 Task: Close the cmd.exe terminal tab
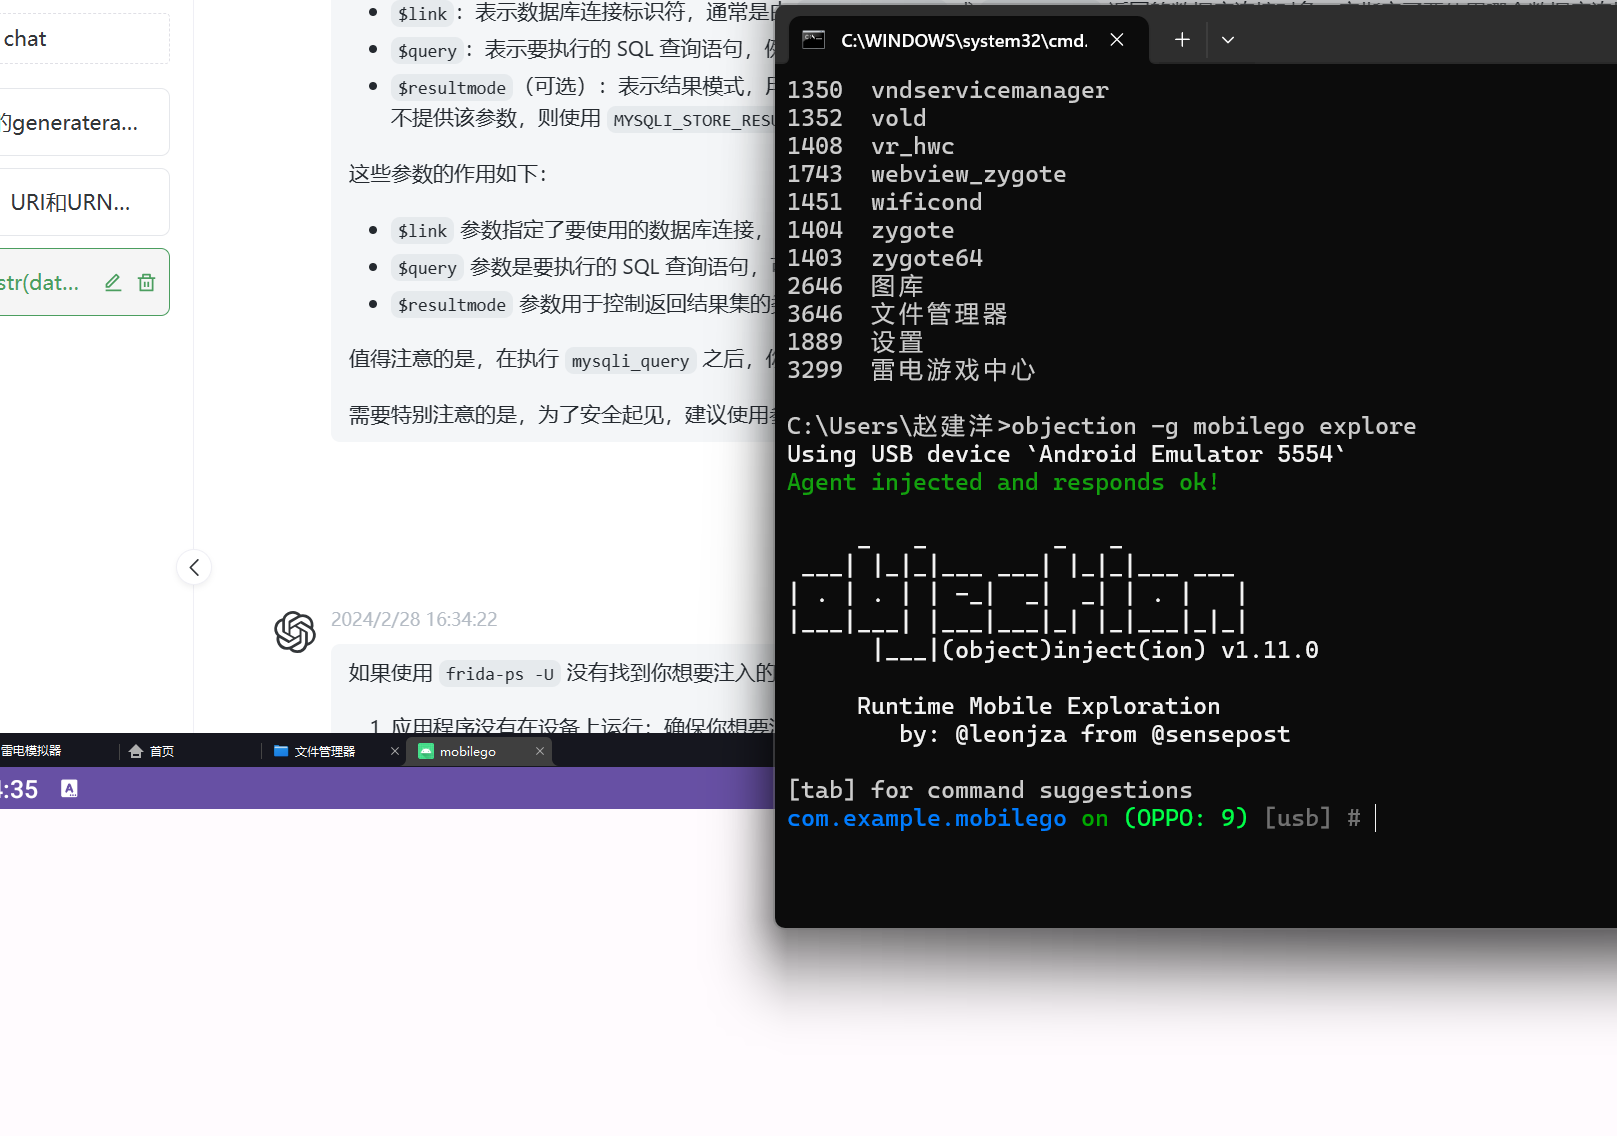(1117, 39)
